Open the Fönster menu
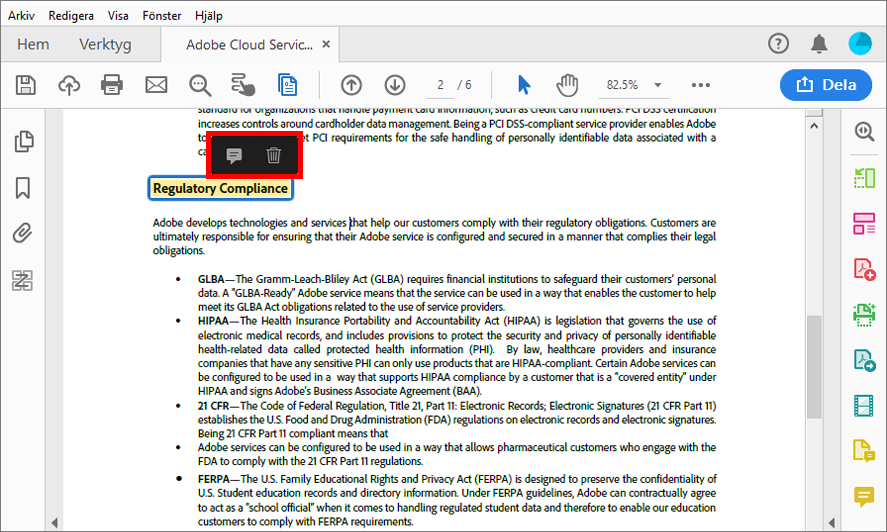The width and height of the screenshot is (887, 532). (x=162, y=15)
